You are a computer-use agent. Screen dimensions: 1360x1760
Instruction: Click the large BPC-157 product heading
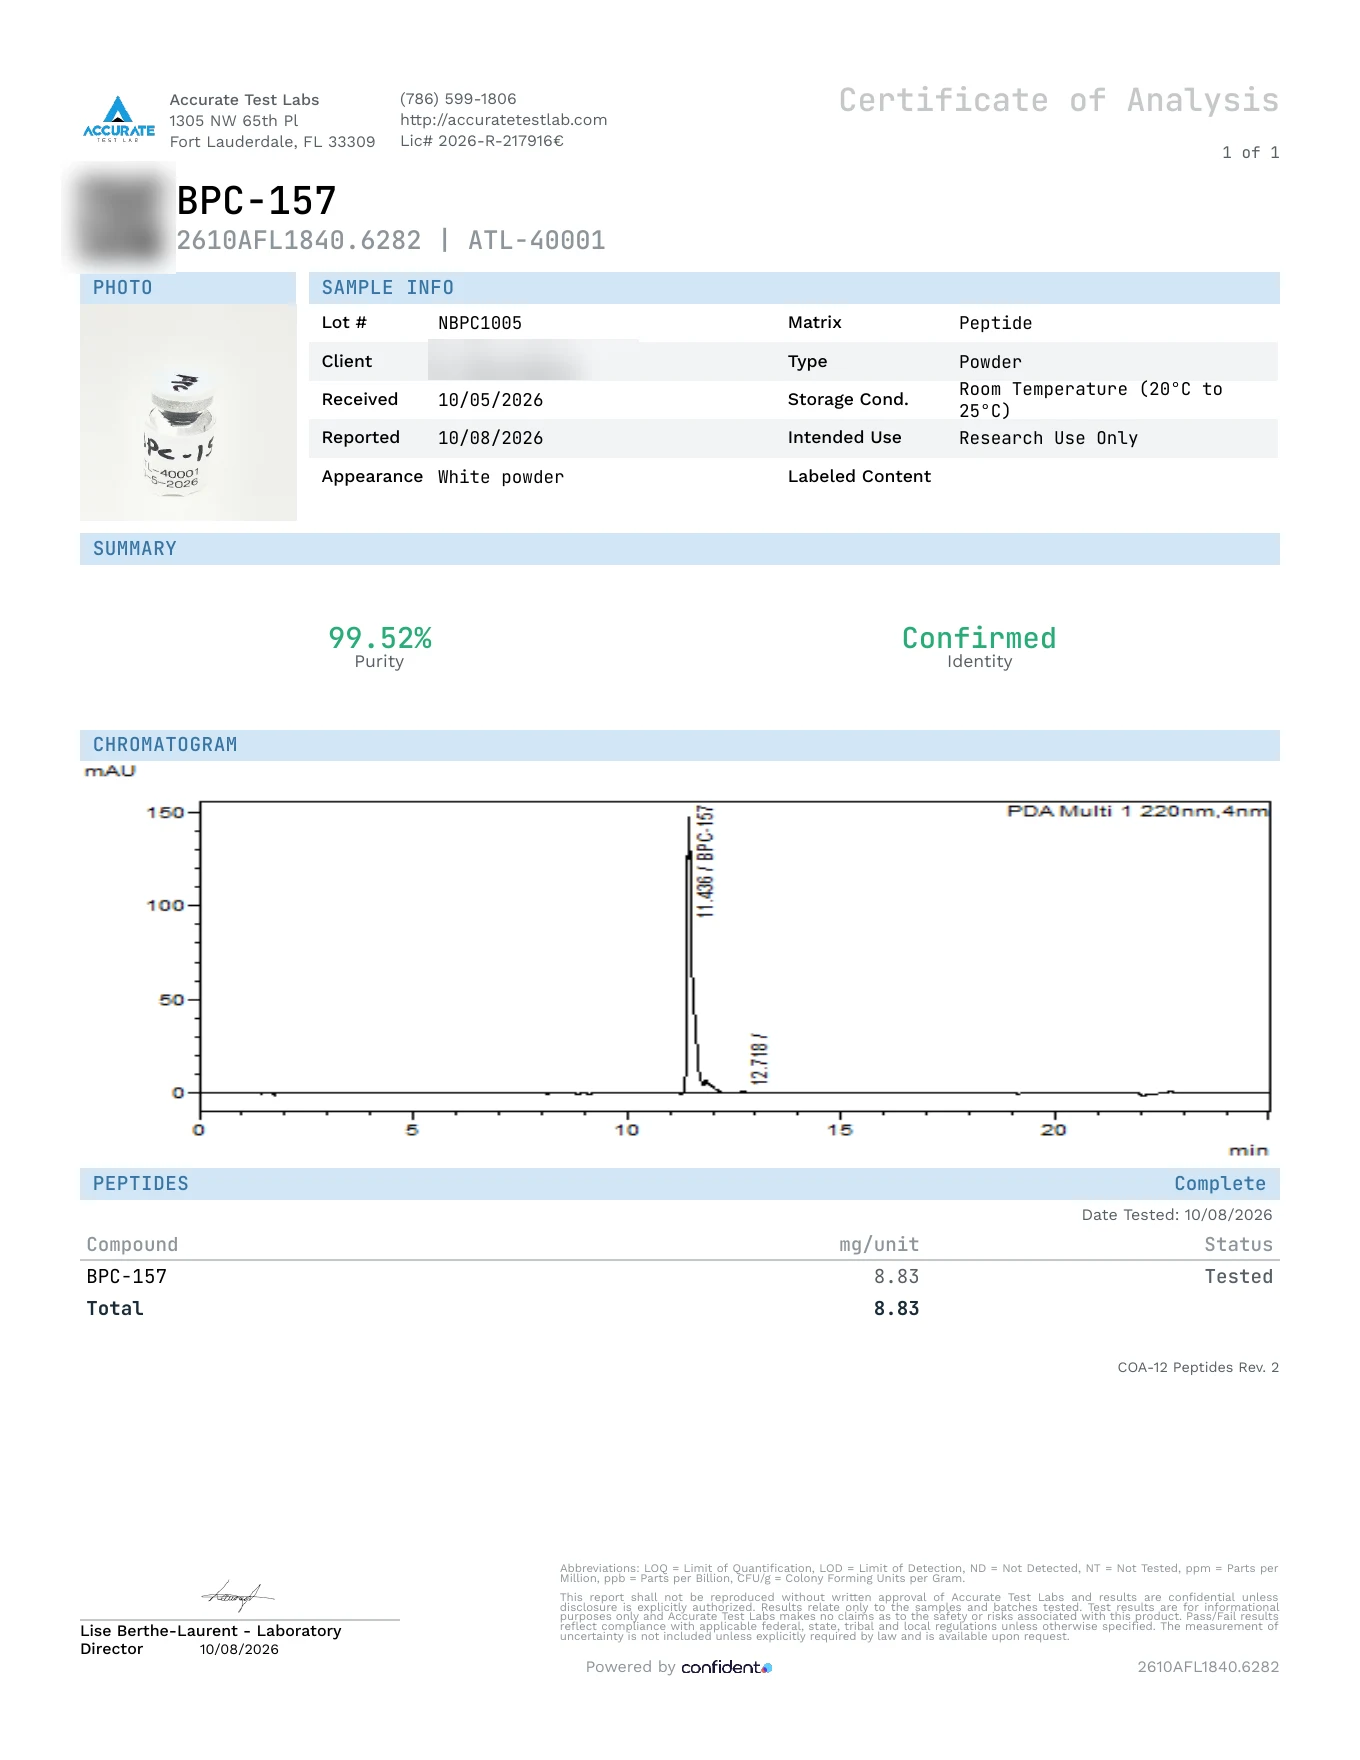tap(257, 201)
